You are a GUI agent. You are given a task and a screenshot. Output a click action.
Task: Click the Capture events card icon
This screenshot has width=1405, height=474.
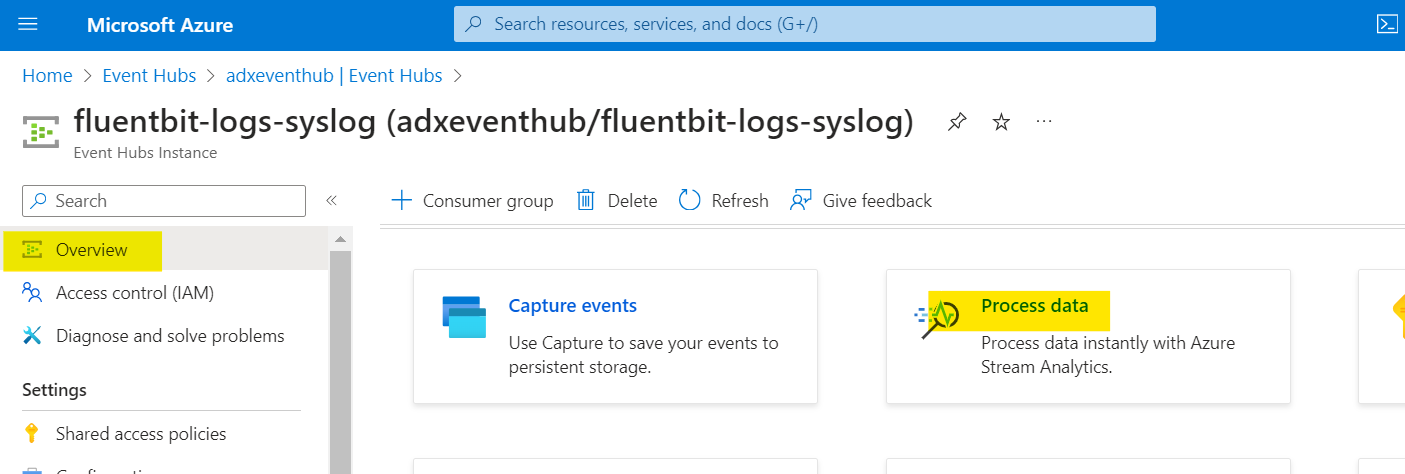(x=464, y=317)
